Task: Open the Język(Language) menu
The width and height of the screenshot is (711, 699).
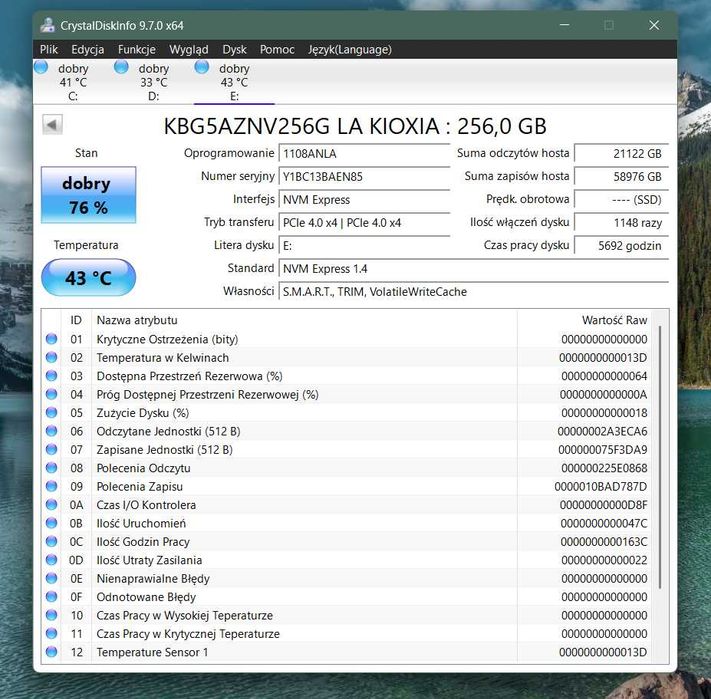Action: 350,49
